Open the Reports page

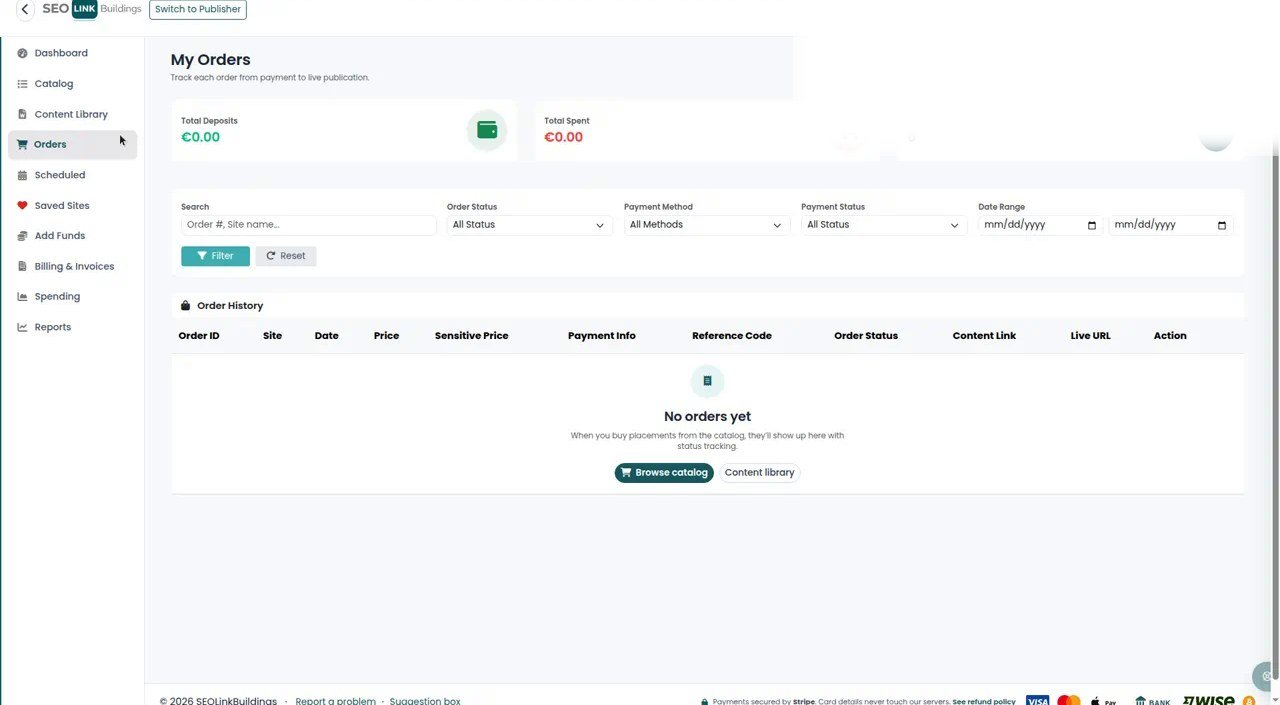(53, 327)
